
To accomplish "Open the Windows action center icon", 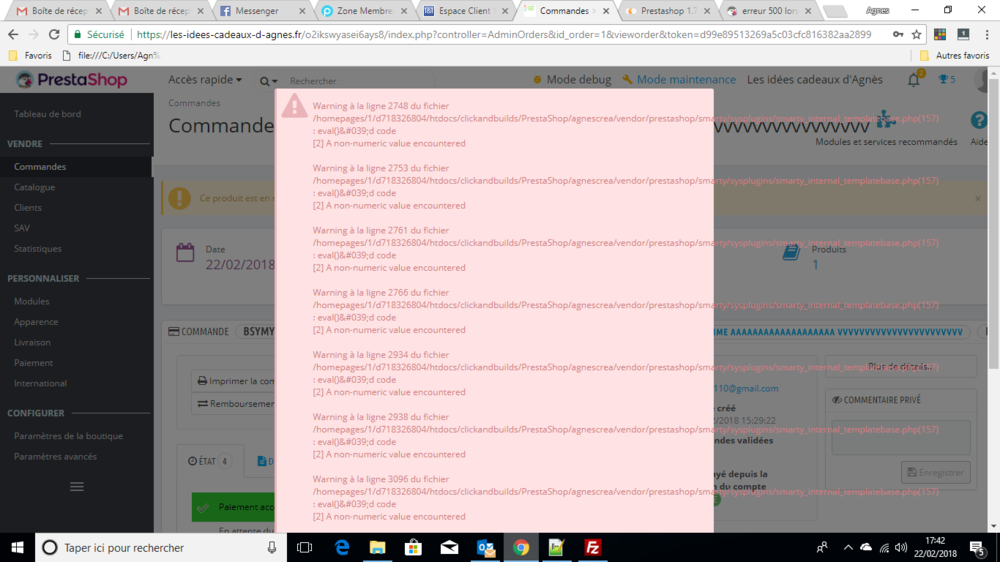I will [978, 547].
